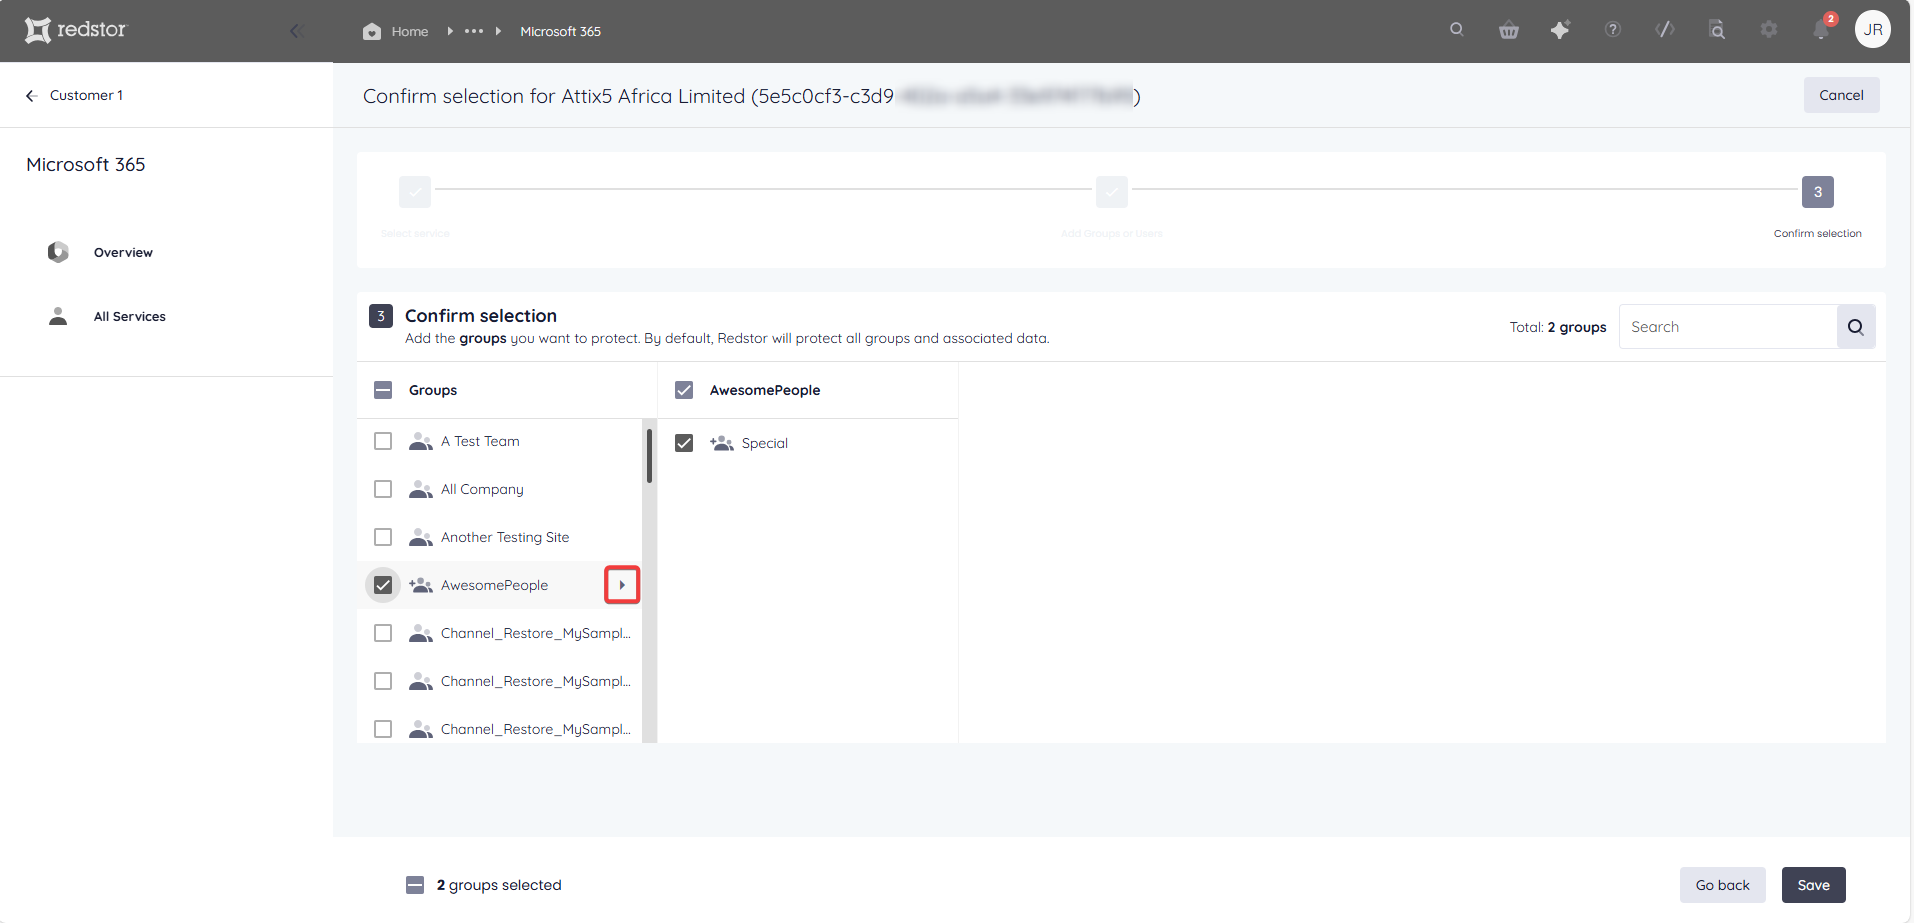Image resolution: width=1914 pixels, height=923 pixels.
Task: Click the All Services person icon
Action: (58, 316)
